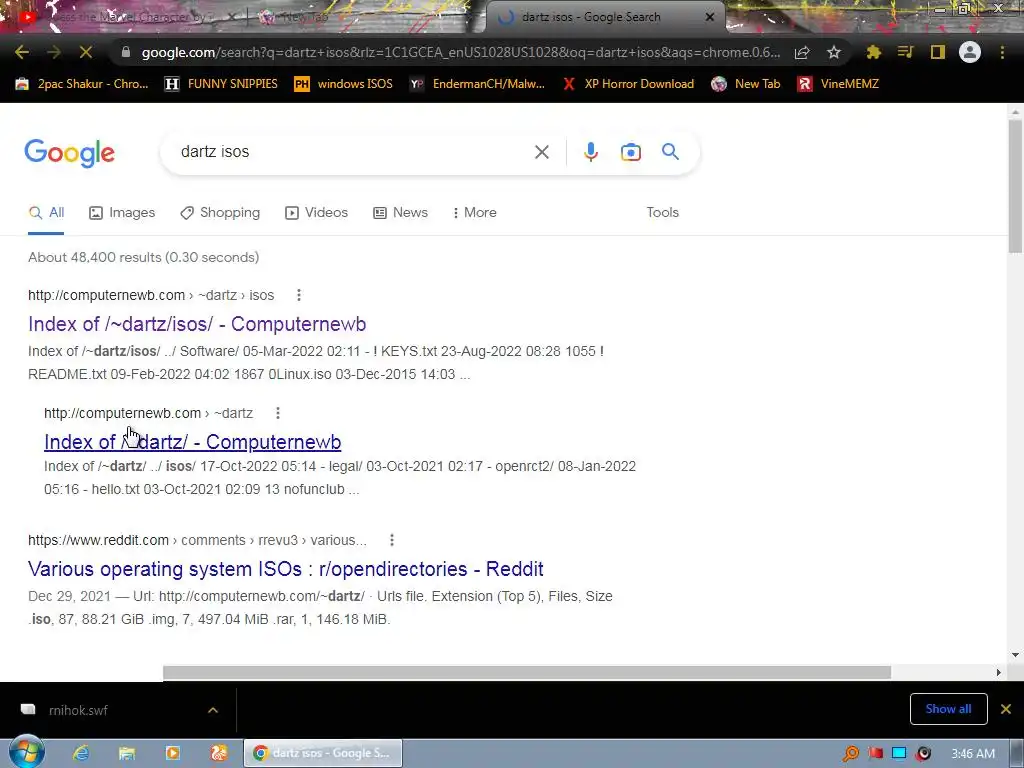
Task: Launch Windows Media Player from taskbar
Action: pyautogui.click(x=172, y=753)
